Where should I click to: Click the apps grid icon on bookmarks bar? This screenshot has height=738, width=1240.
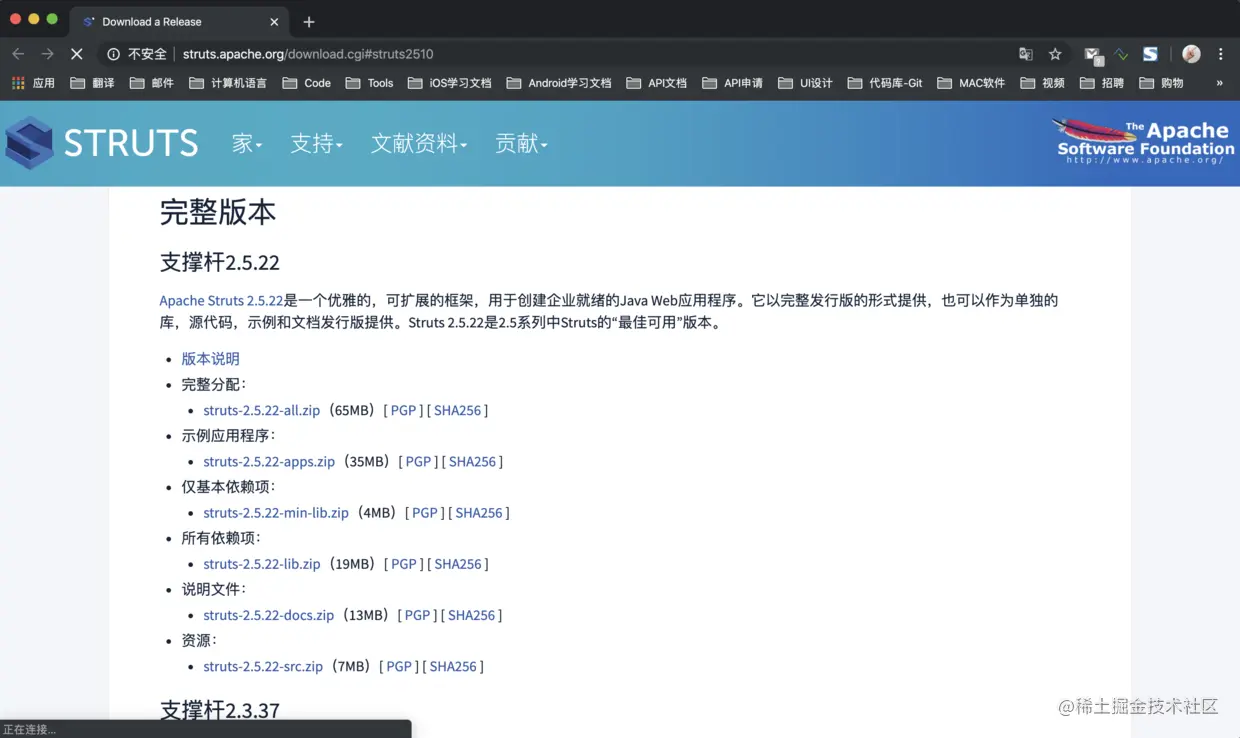pos(17,83)
